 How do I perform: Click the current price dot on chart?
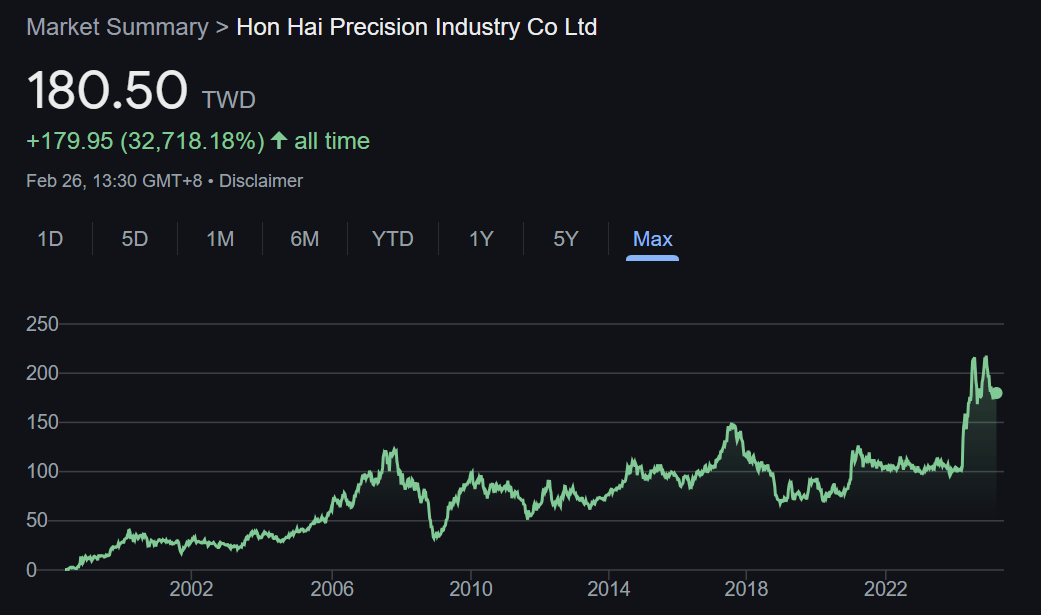coord(996,393)
